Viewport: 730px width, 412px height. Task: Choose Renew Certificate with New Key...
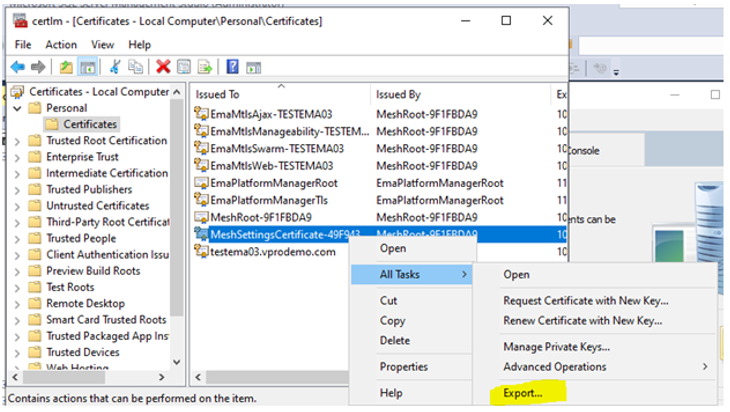(x=582, y=321)
